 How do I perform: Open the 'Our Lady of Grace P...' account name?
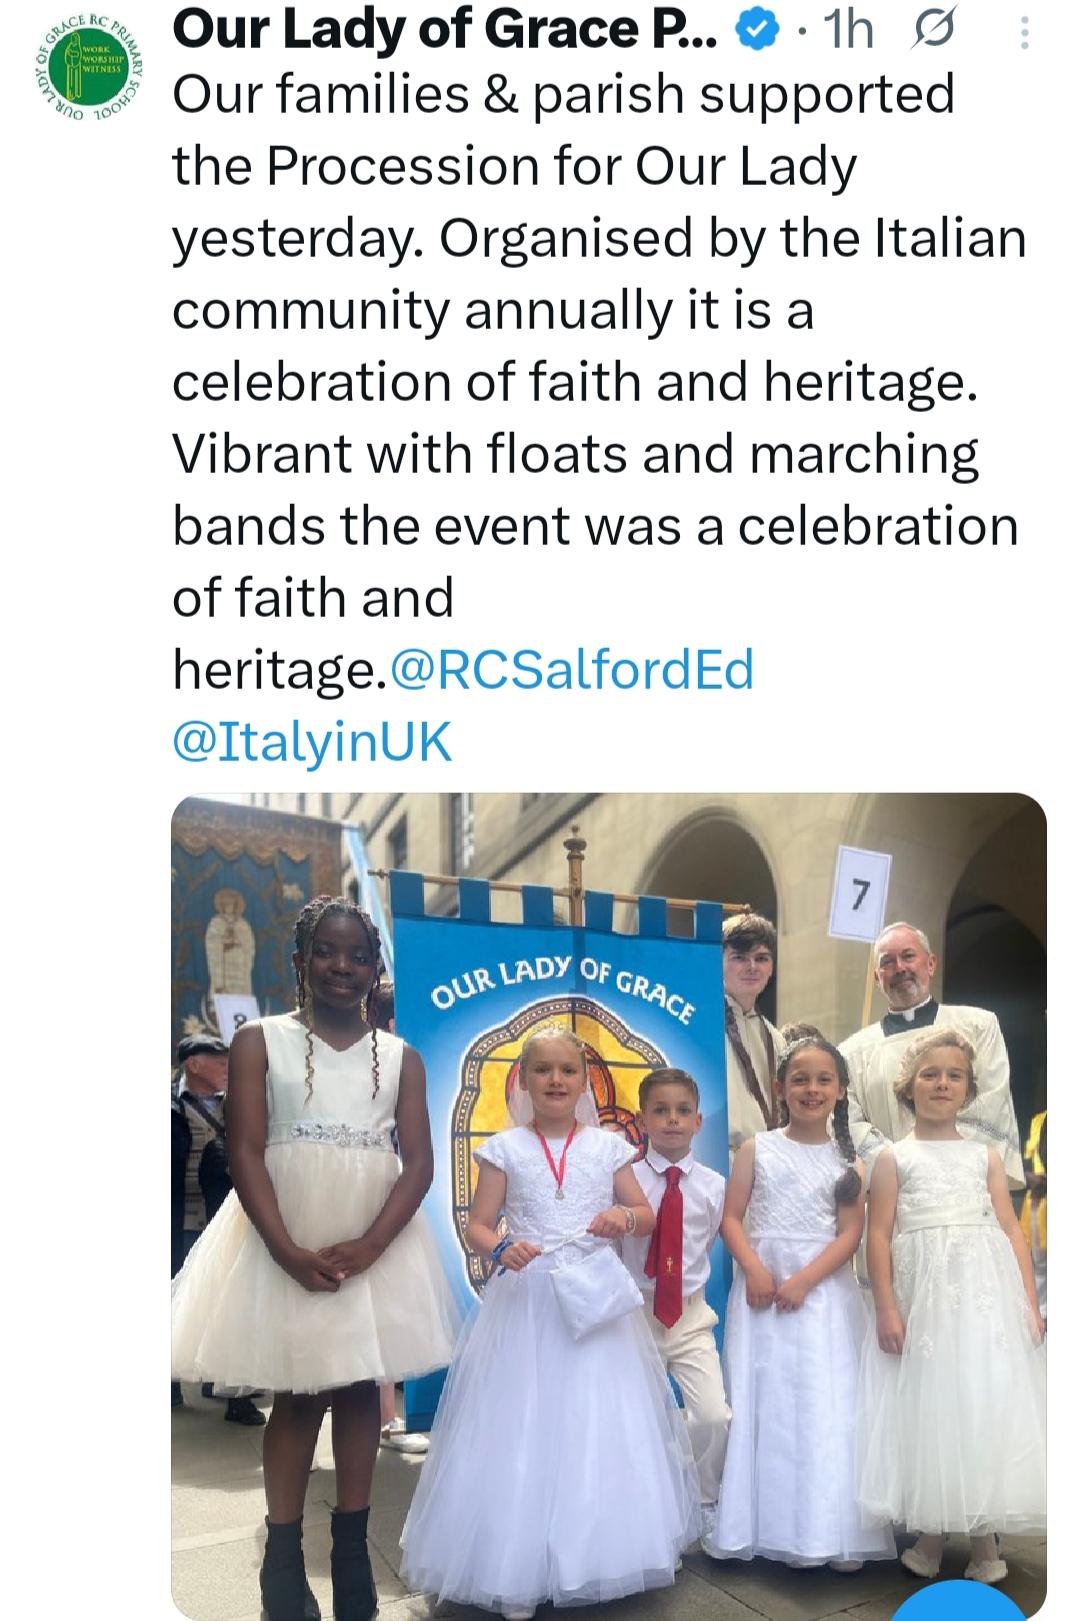444,32
